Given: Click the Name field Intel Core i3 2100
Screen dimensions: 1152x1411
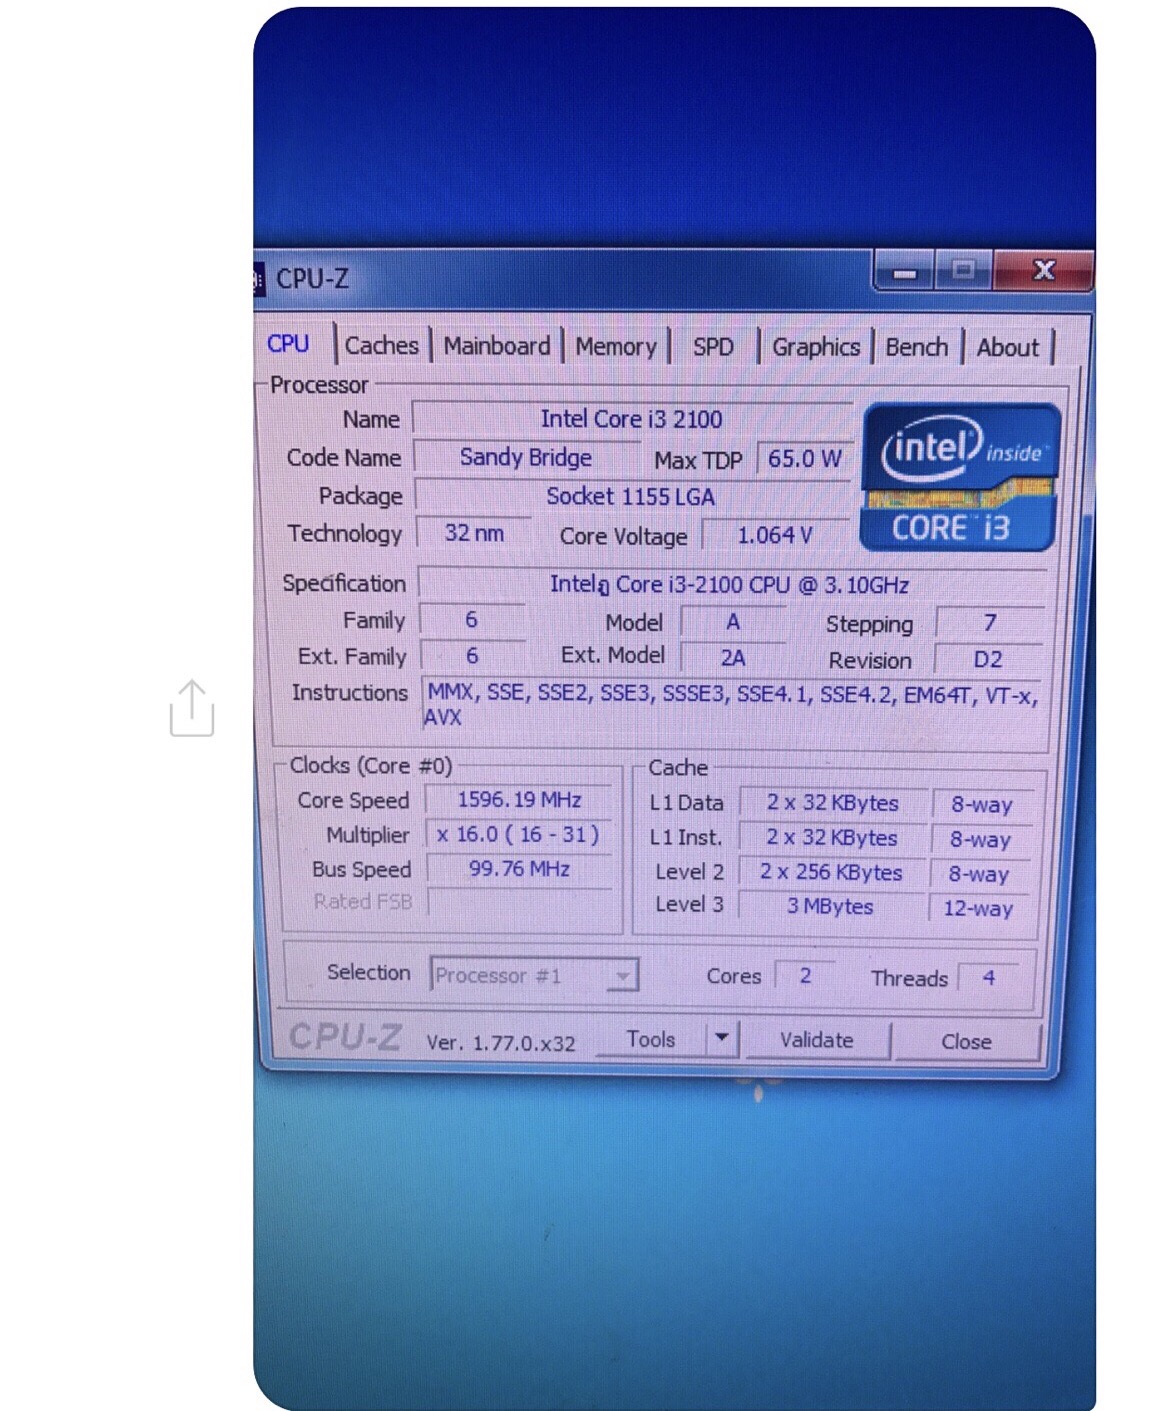Looking at the screenshot, I should [x=632, y=419].
